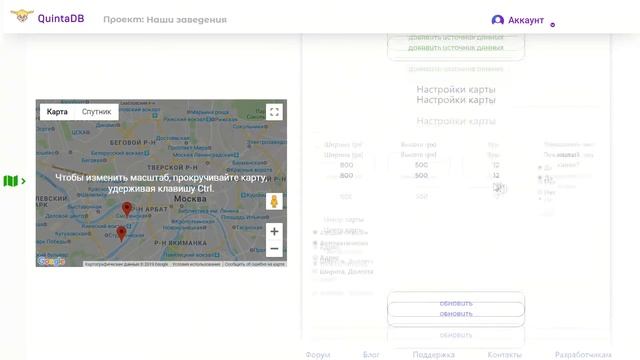
Task: Zoom out with the minus button
Action: click(274, 249)
